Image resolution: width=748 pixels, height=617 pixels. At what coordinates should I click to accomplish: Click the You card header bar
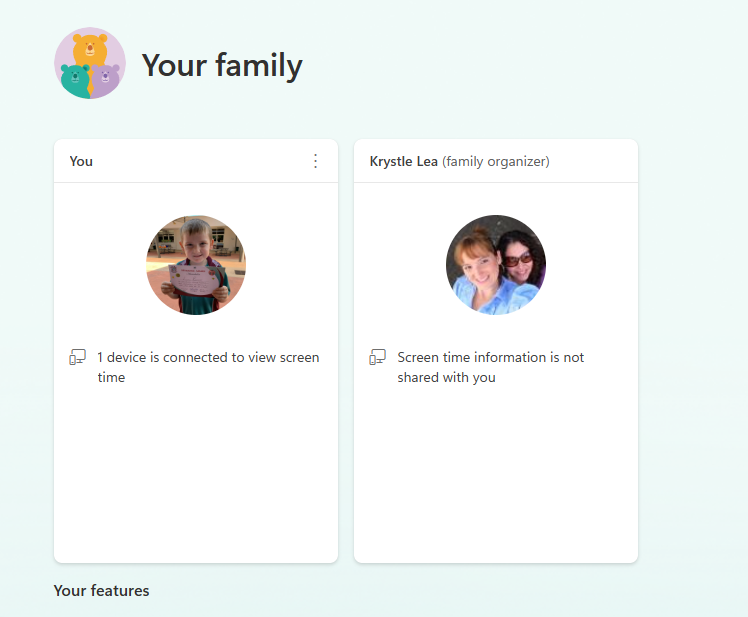tap(196, 161)
